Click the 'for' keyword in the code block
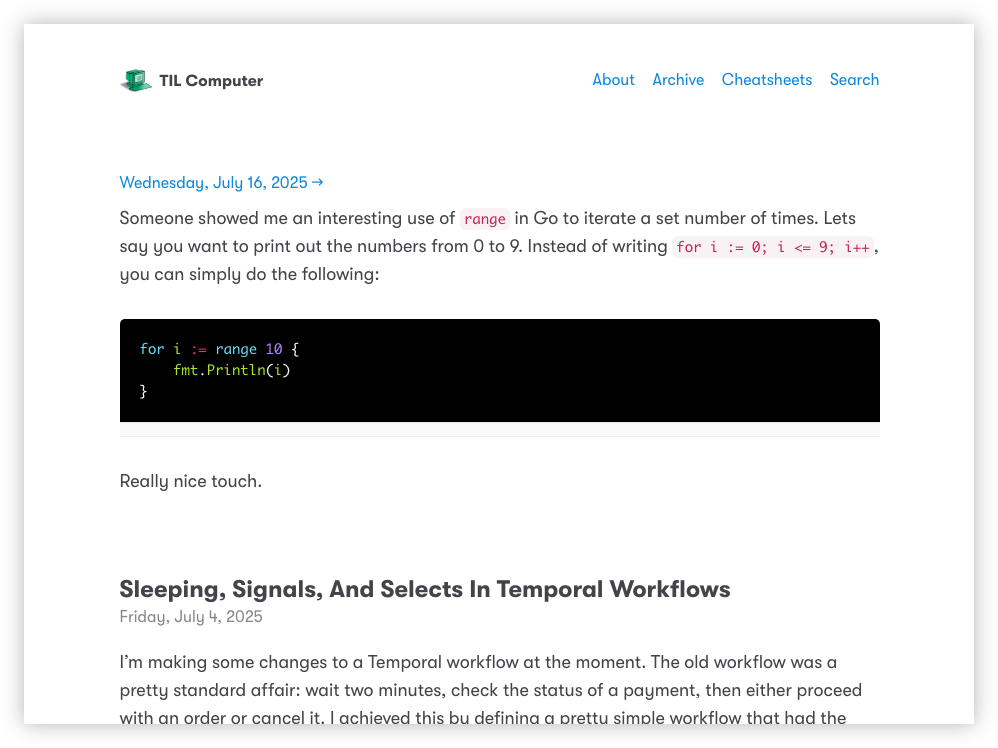 coord(152,349)
